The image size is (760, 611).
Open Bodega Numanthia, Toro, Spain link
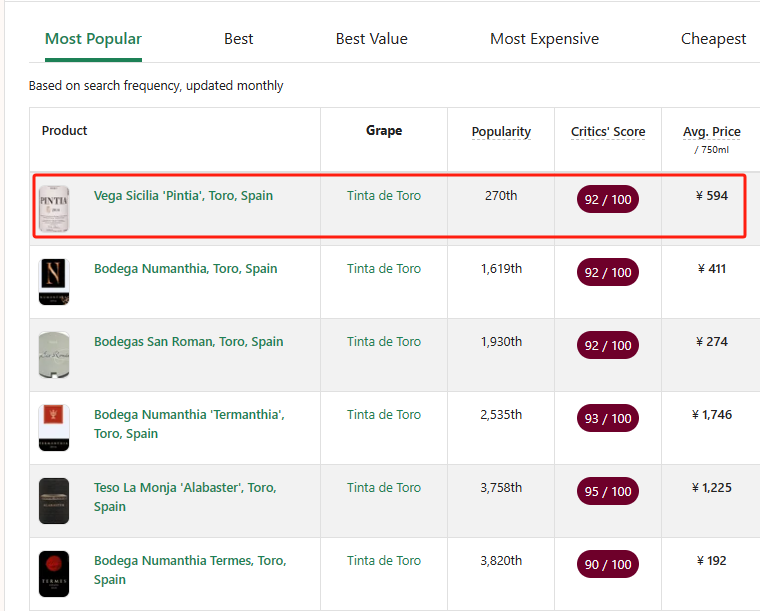tap(185, 269)
